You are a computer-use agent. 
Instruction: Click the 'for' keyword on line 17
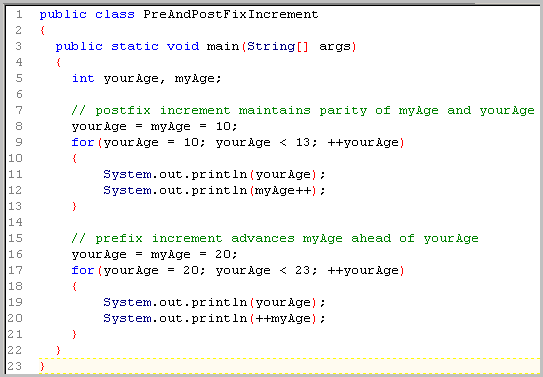click(83, 270)
